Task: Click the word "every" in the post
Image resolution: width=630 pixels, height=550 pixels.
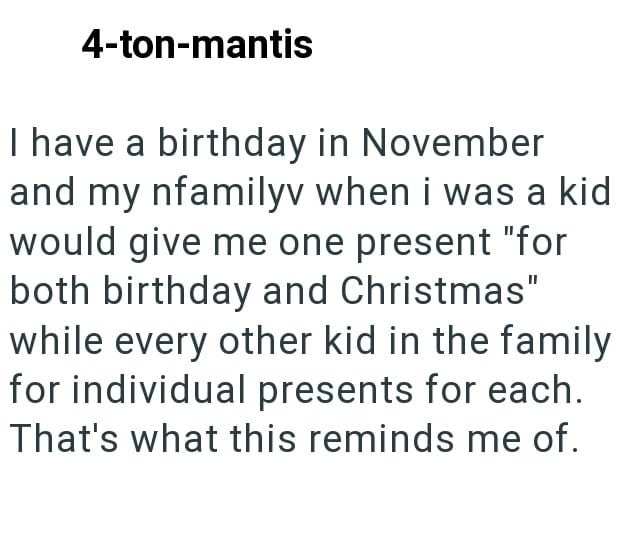Action: point(151,340)
